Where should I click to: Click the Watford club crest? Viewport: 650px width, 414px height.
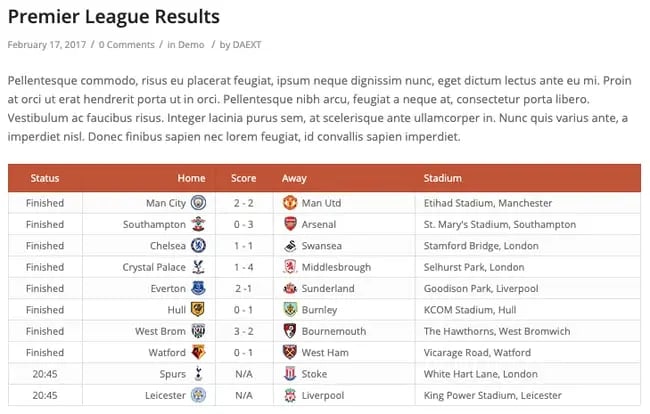pos(198,352)
